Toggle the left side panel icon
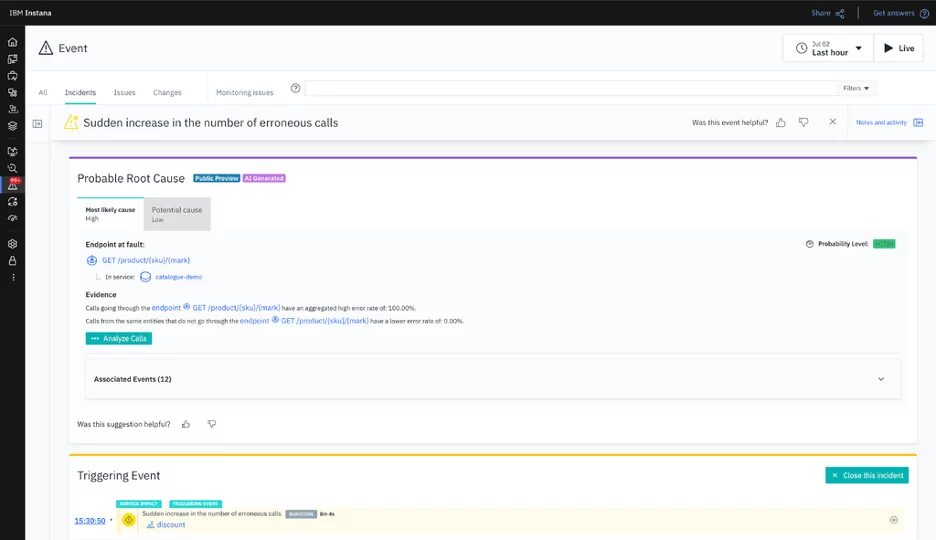Viewport: 936px width, 540px height. click(37, 123)
